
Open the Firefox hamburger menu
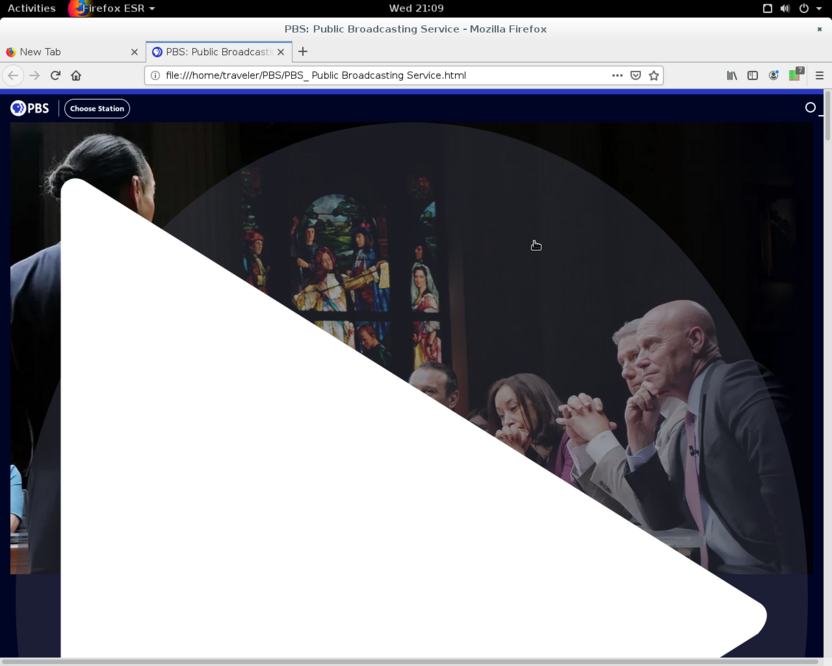[x=819, y=75]
